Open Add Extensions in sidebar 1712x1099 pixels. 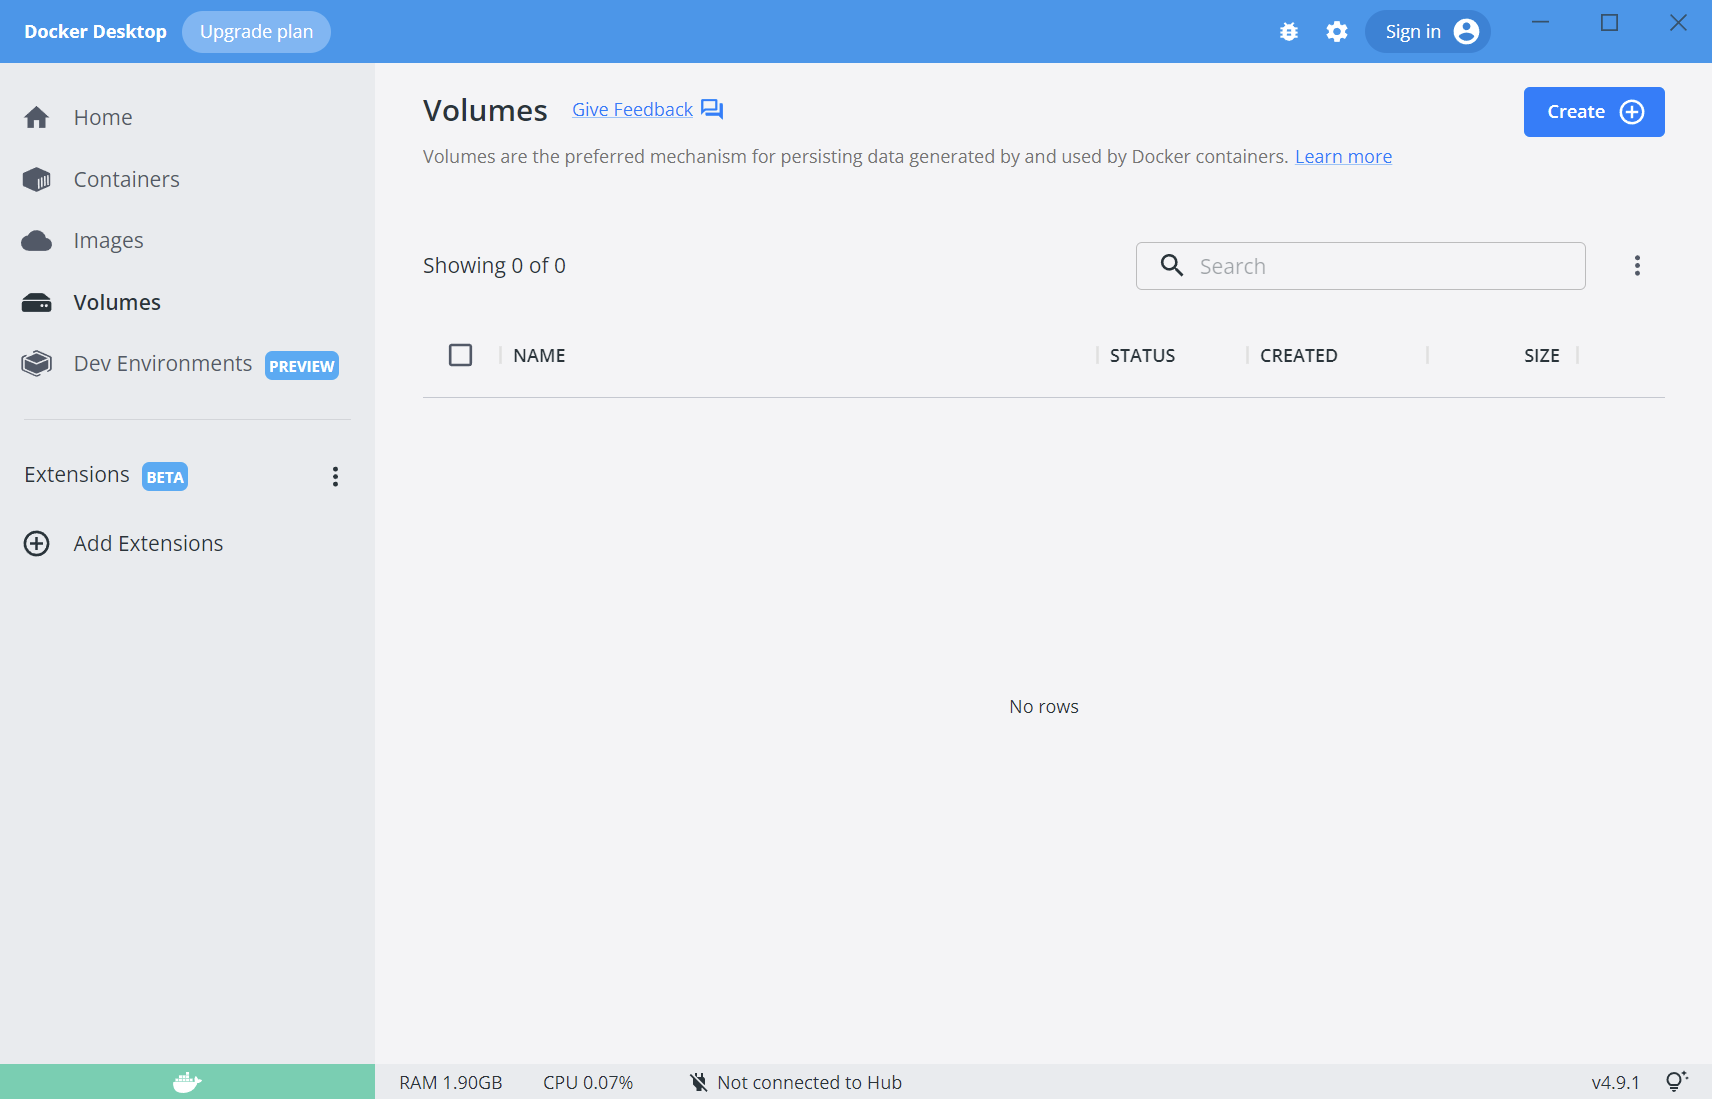point(149,543)
